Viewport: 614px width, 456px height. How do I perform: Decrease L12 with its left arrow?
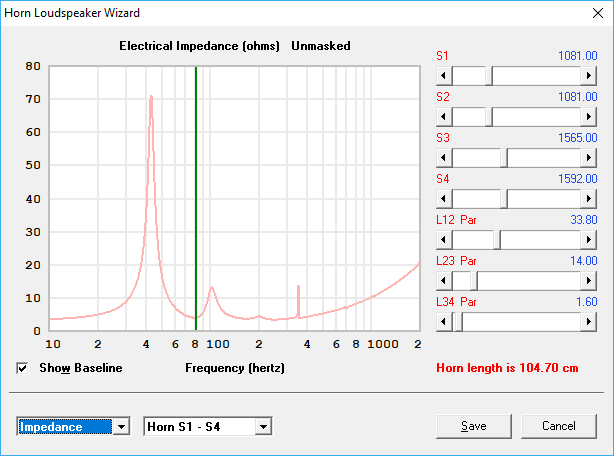444,240
